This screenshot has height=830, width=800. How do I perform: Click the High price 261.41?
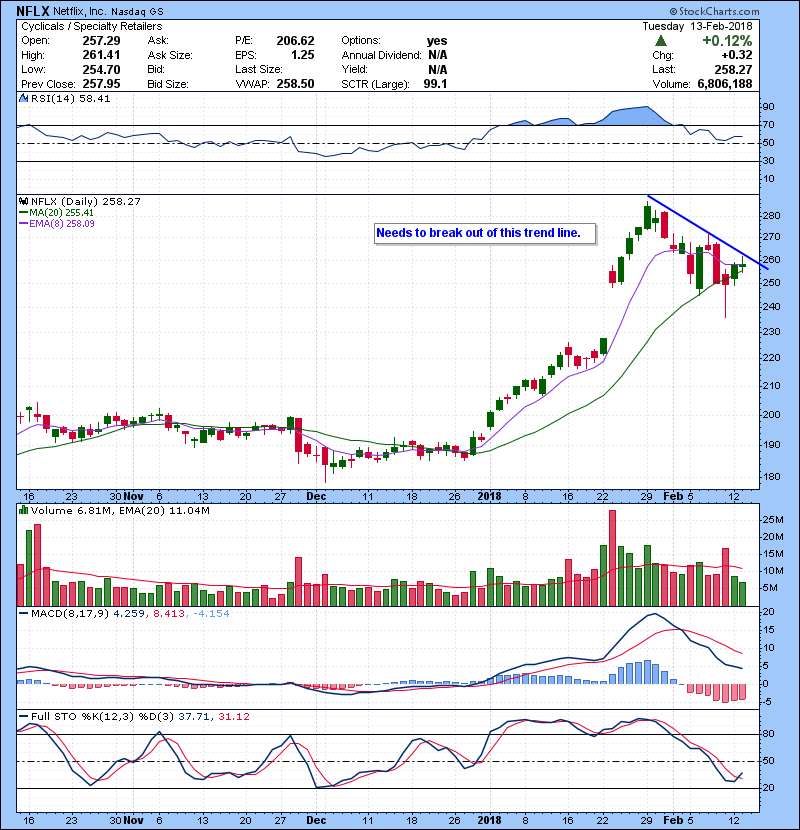pyautogui.click(x=102, y=55)
